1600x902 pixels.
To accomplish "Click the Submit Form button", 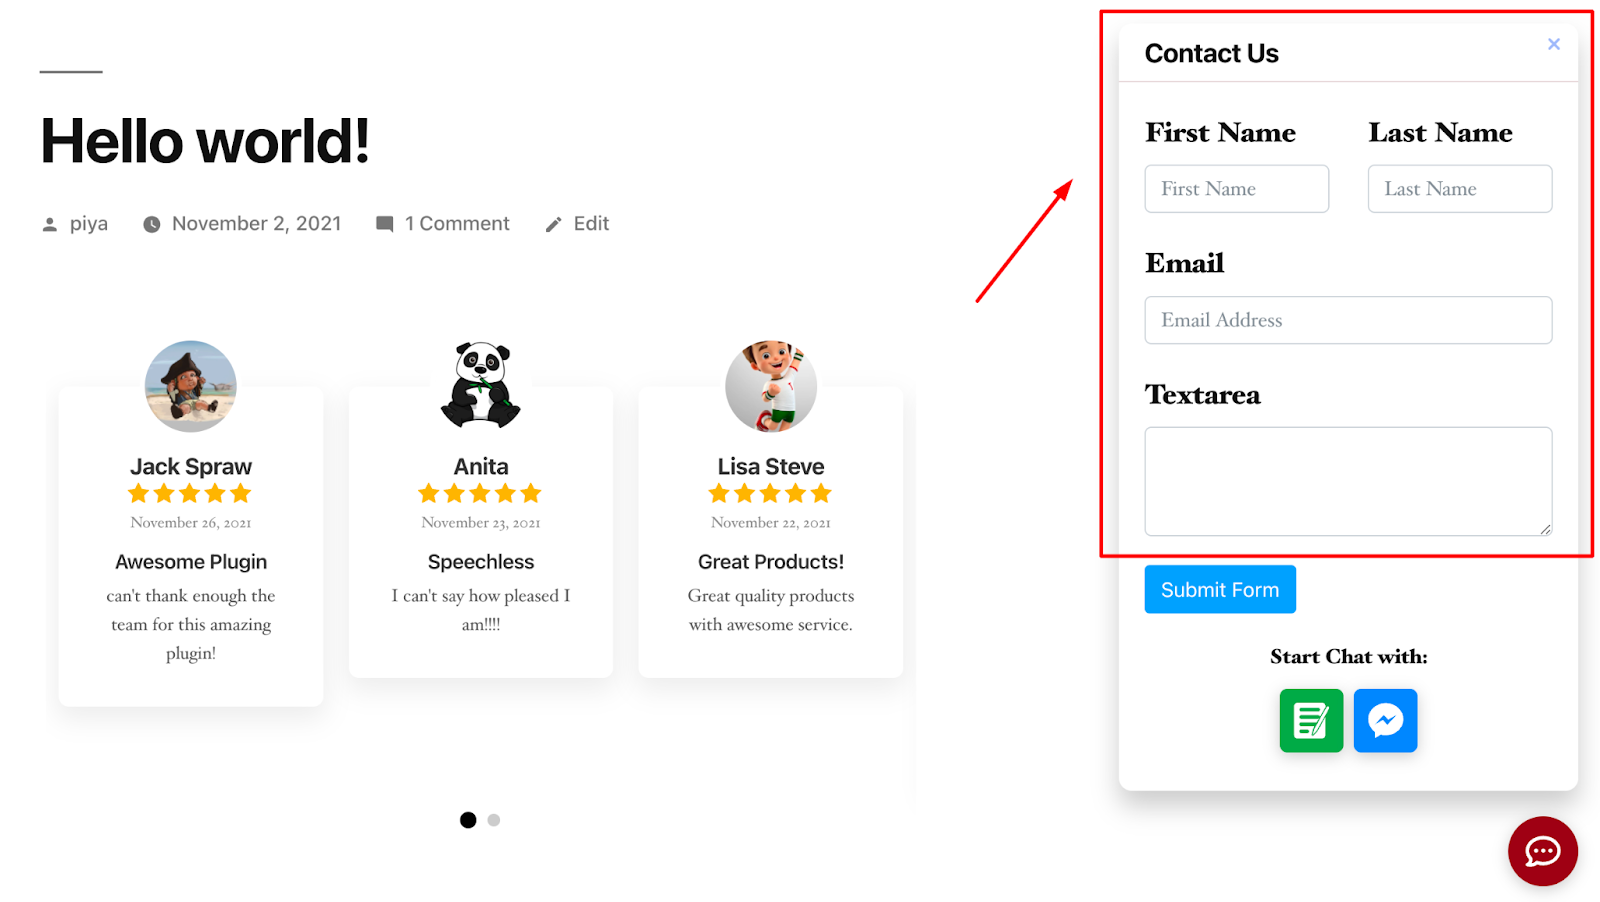I will pyautogui.click(x=1220, y=589).
